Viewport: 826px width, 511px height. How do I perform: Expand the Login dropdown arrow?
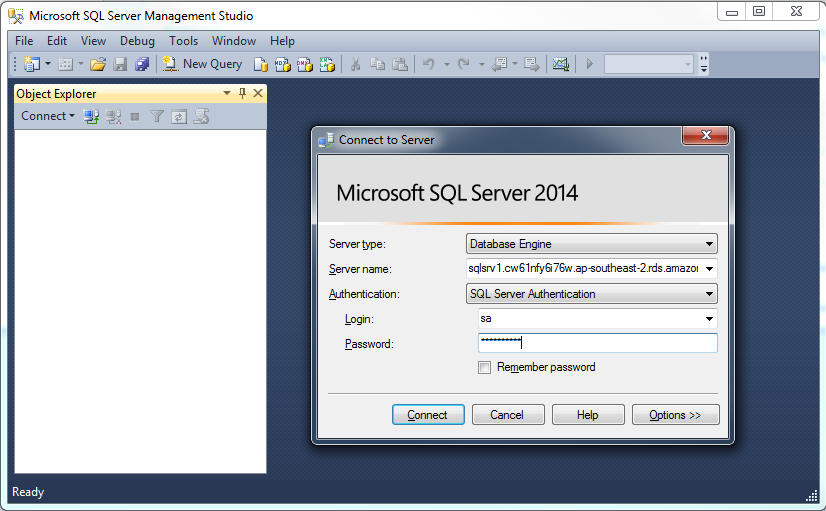[x=710, y=319]
